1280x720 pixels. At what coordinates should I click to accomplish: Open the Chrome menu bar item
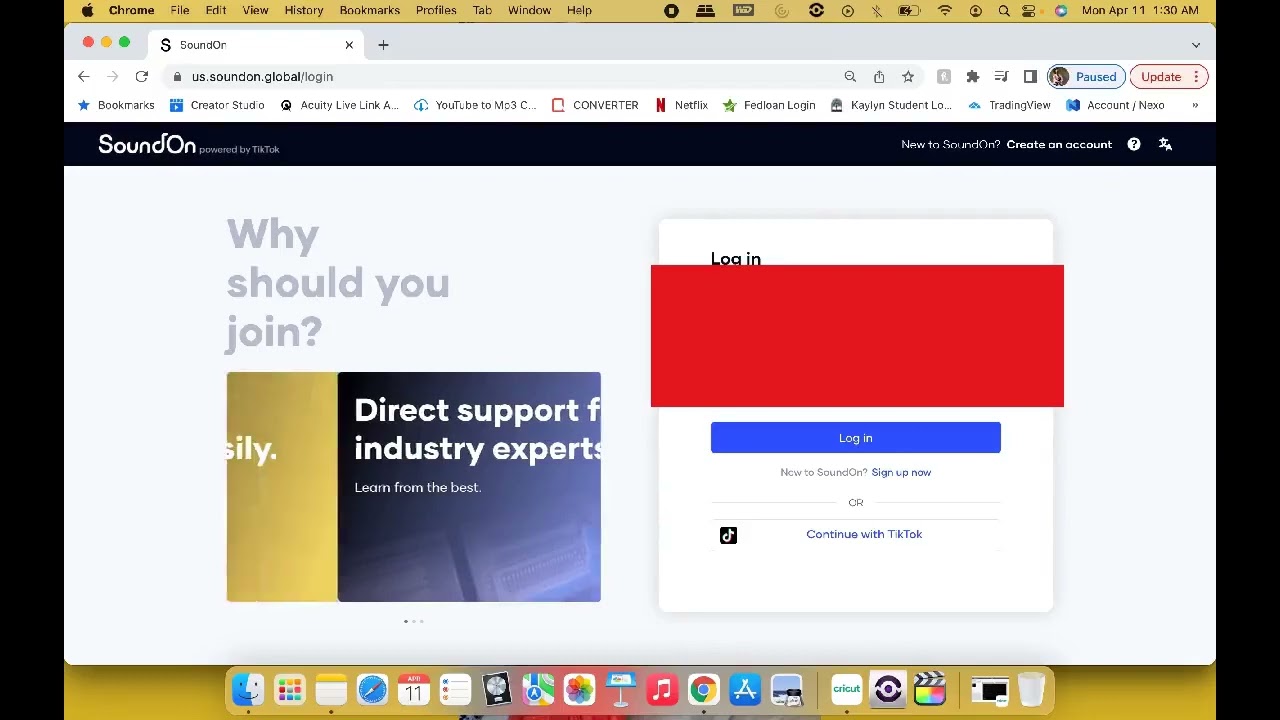coord(131,10)
